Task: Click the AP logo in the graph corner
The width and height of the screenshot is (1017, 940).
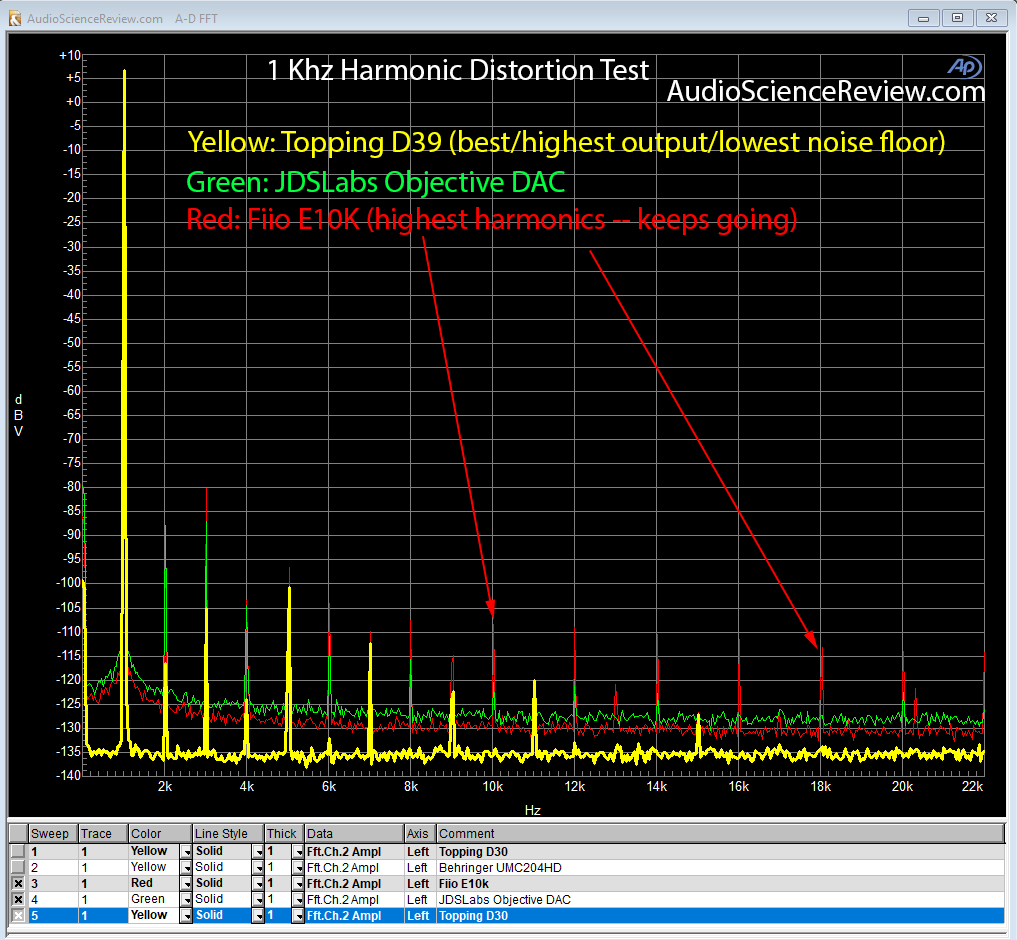Action: pyautogui.click(x=964, y=66)
